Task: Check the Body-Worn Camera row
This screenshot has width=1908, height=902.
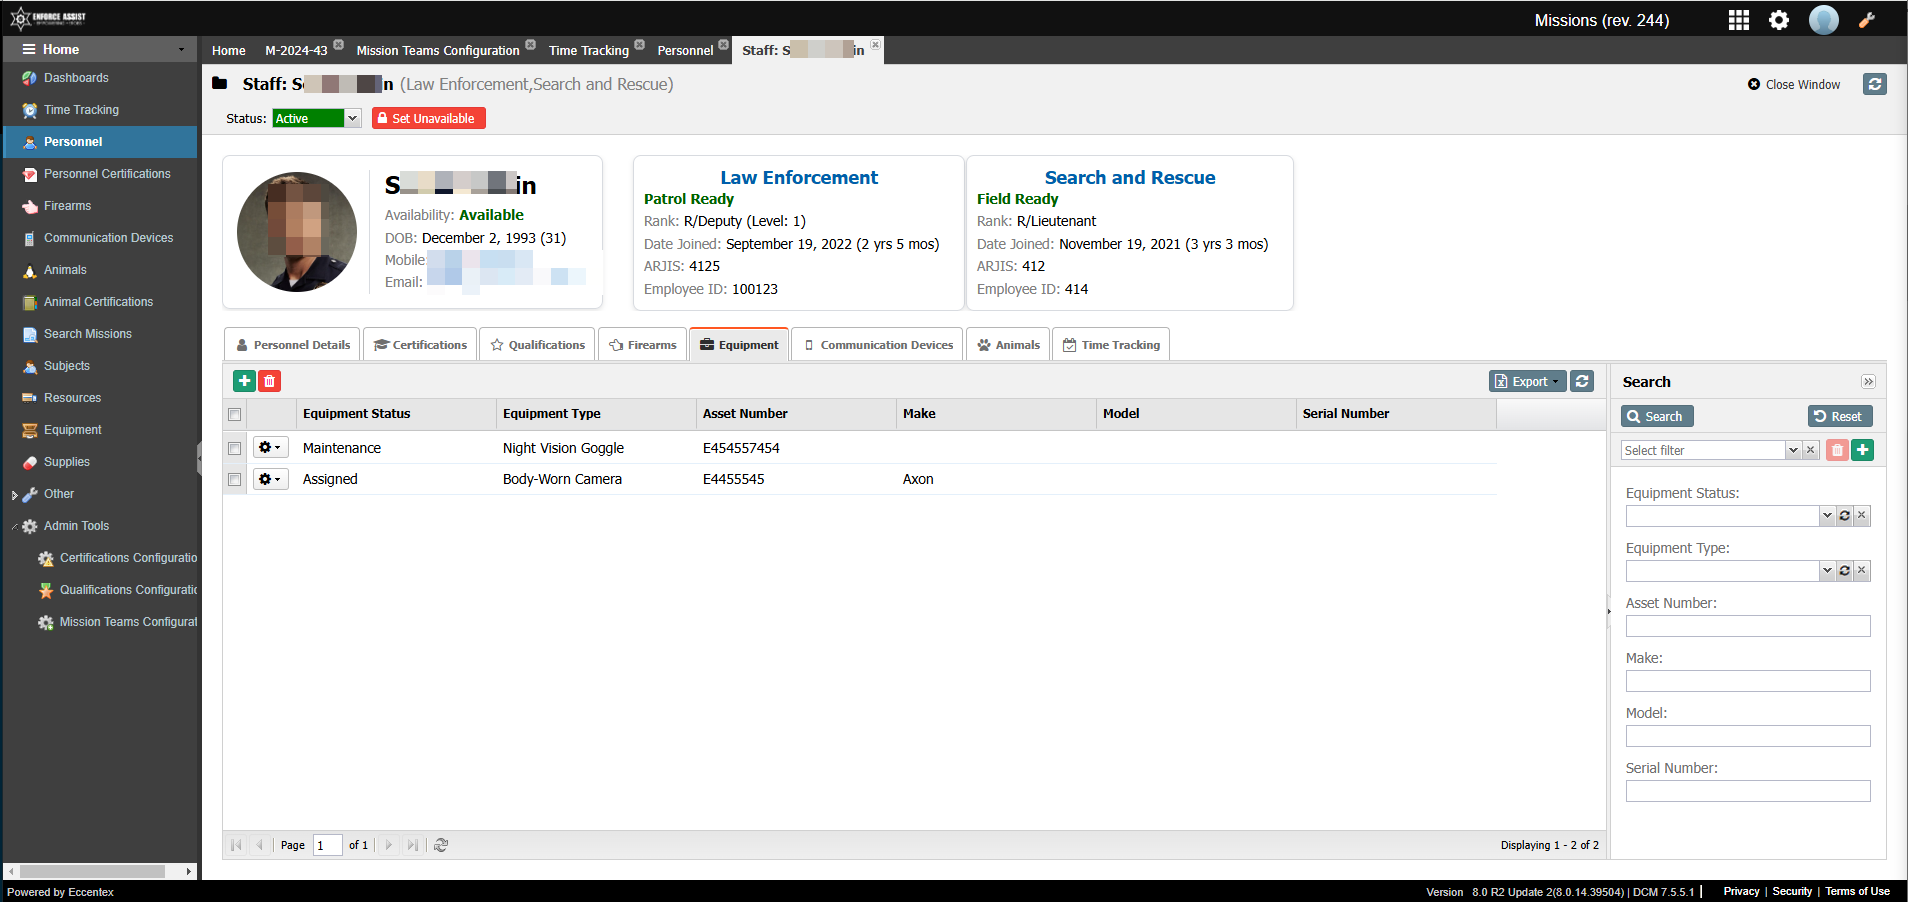Action: pyautogui.click(x=234, y=479)
